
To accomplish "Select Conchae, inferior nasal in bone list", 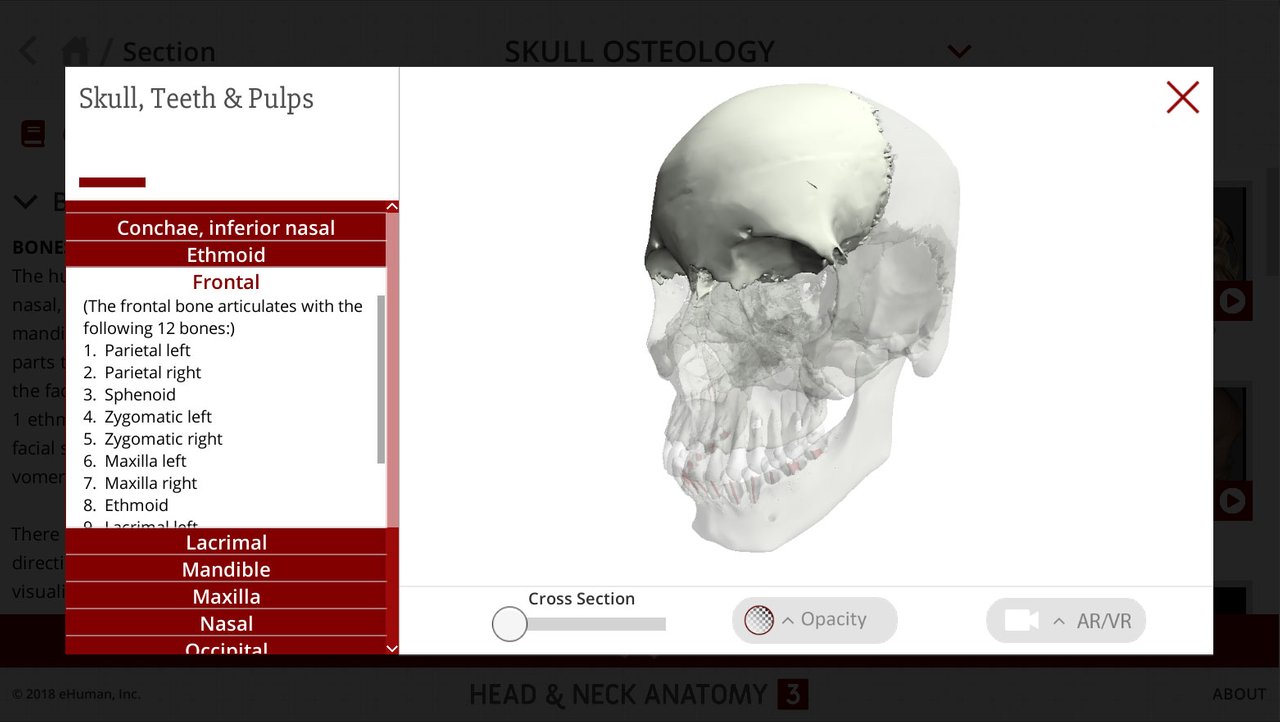I will click(x=226, y=227).
